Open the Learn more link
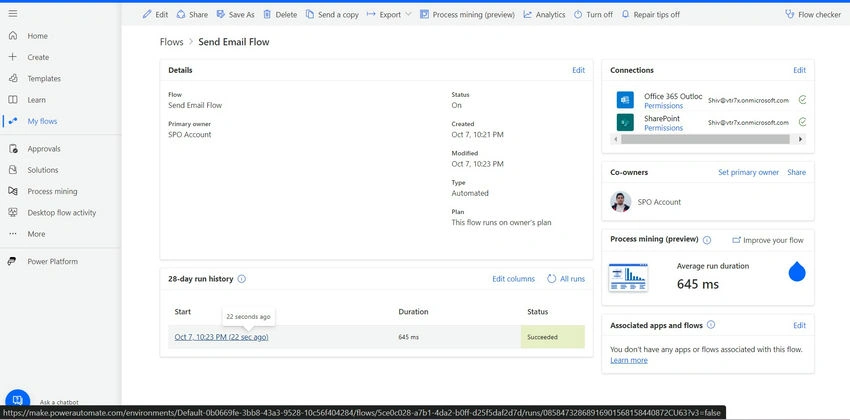Viewport: 850px width, 420px height. 629,360
